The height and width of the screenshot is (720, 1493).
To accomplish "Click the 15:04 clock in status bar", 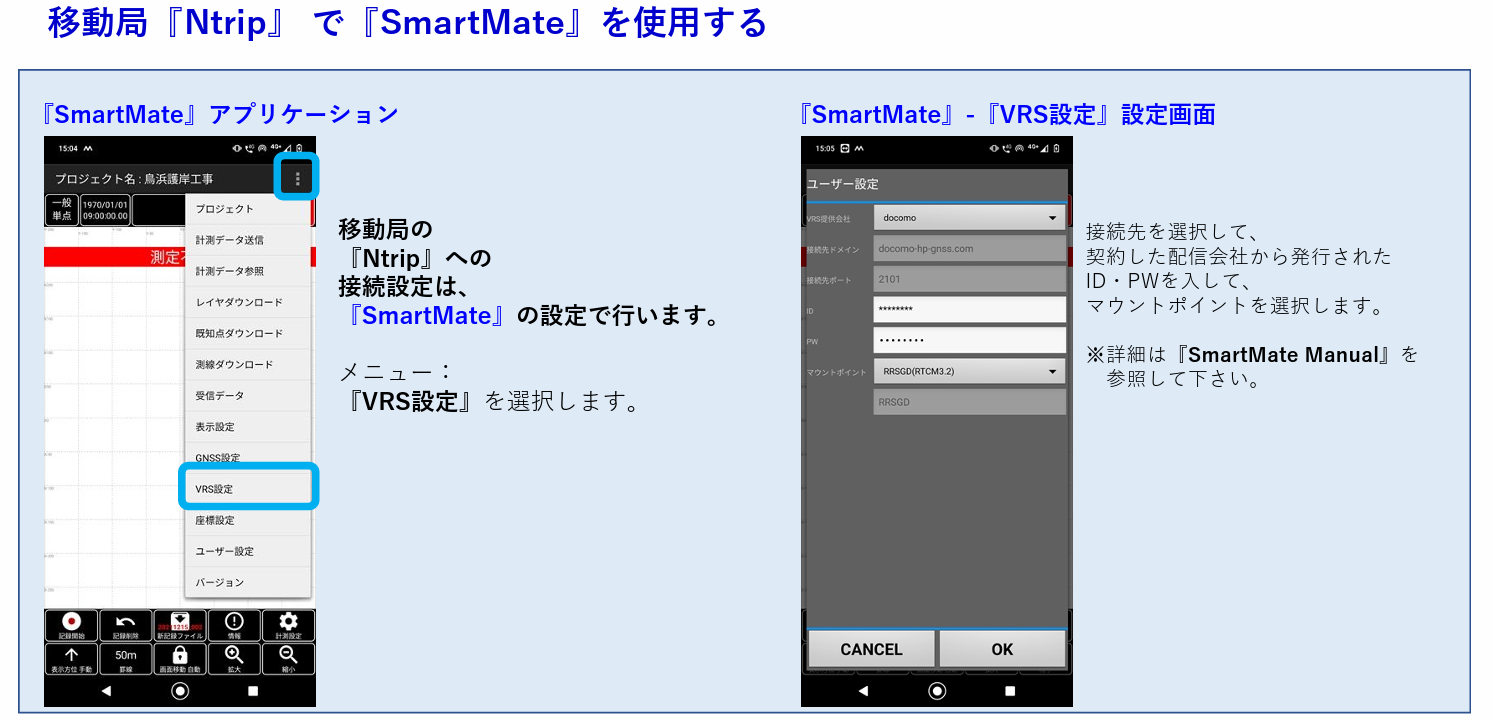I will pos(68,148).
